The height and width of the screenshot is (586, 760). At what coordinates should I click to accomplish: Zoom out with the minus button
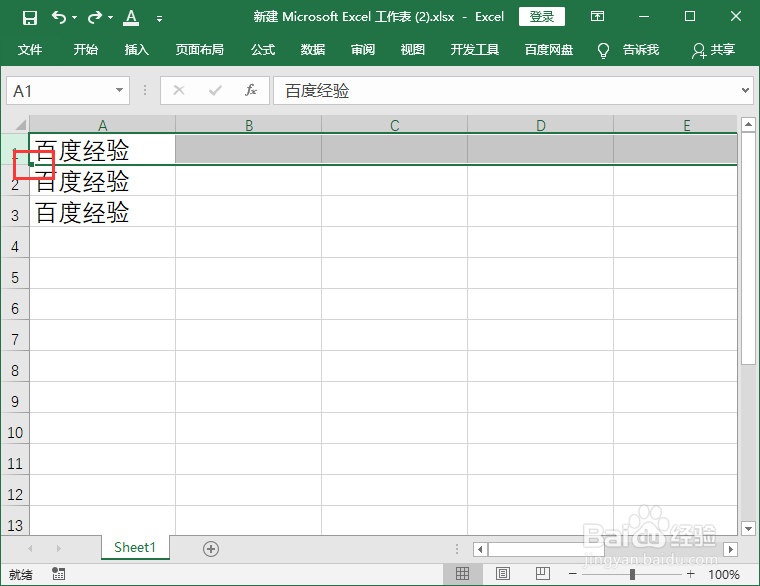pyautogui.click(x=573, y=574)
